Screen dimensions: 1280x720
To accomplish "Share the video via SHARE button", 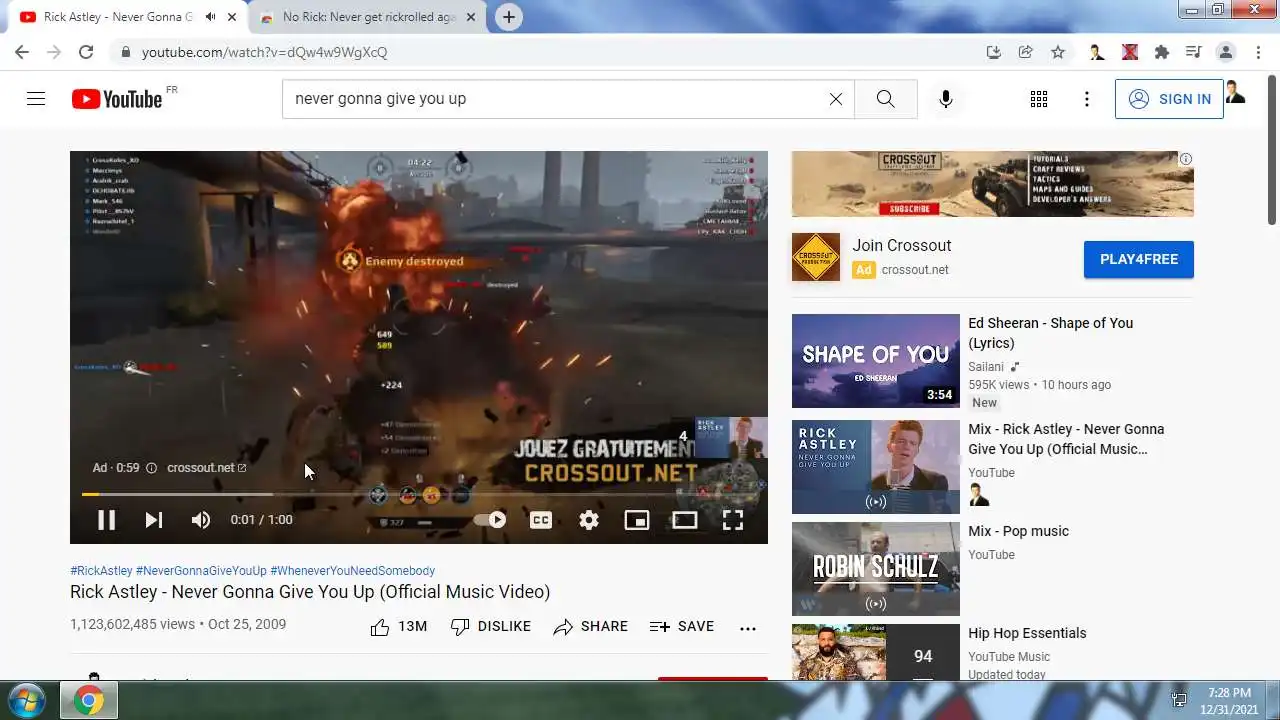I will (x=591, y=627).
